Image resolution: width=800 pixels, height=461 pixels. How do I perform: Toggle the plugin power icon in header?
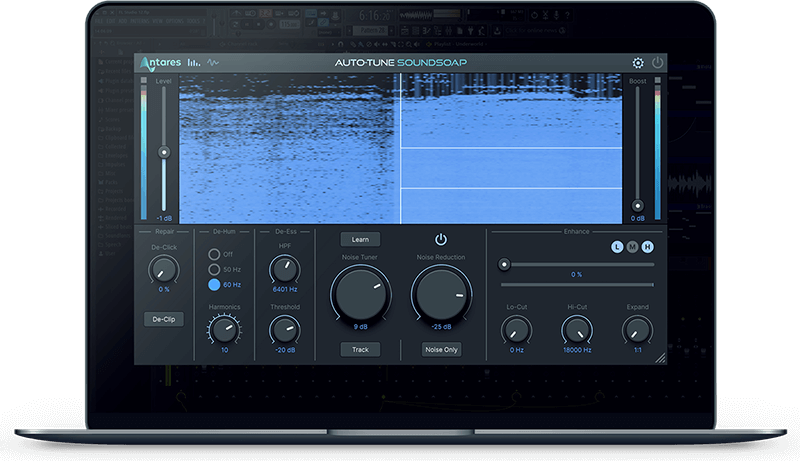tap(657, 62)
